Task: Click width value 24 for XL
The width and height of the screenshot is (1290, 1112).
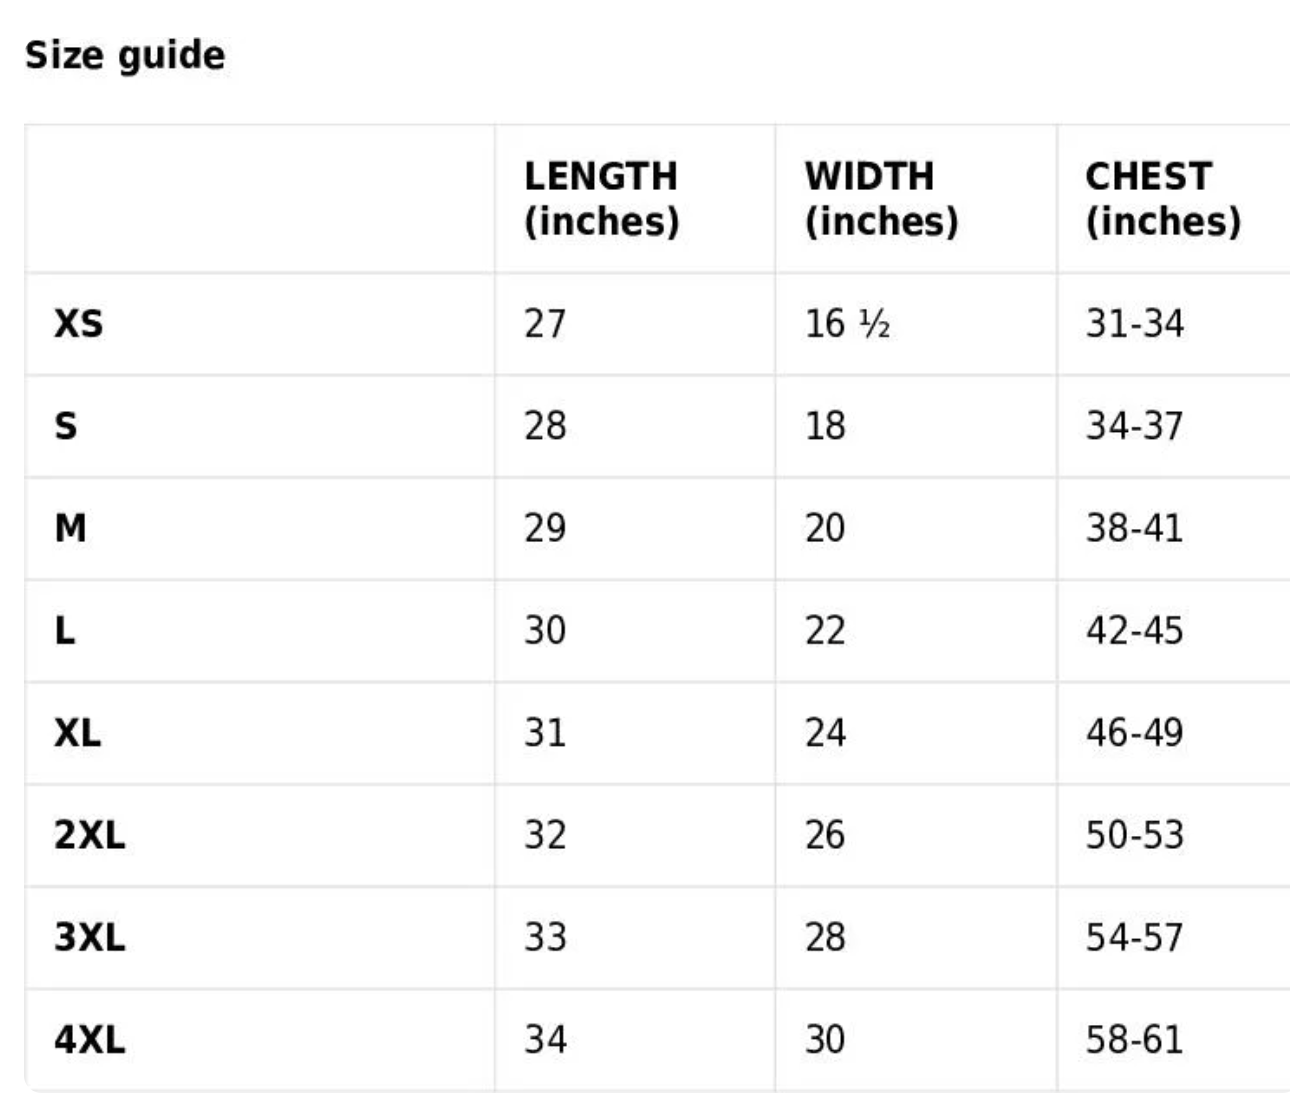Action: point(825,733)
